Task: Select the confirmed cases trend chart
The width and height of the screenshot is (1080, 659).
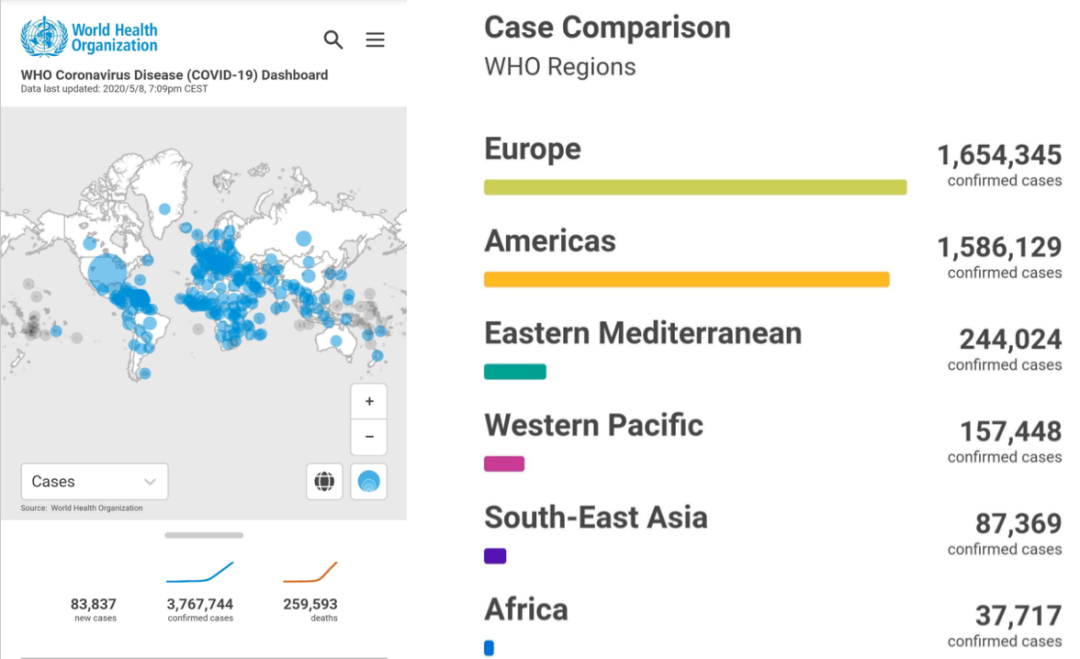Action: click(200, 573)
